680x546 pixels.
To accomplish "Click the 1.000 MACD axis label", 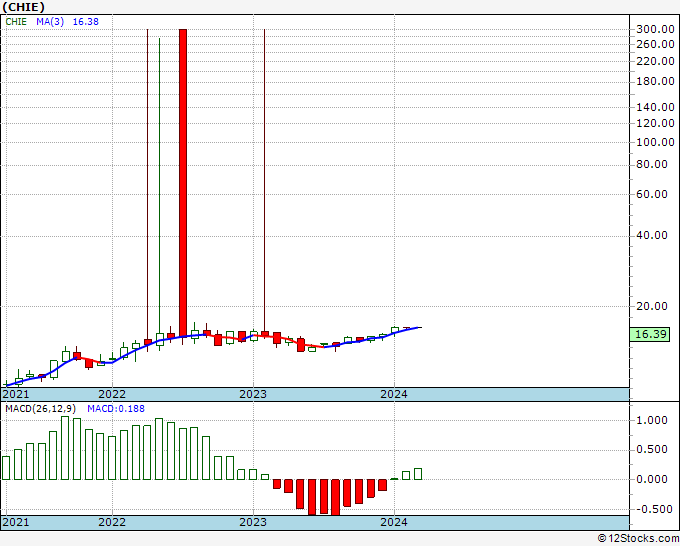I will pyautogui.click(x=651, y=420).
